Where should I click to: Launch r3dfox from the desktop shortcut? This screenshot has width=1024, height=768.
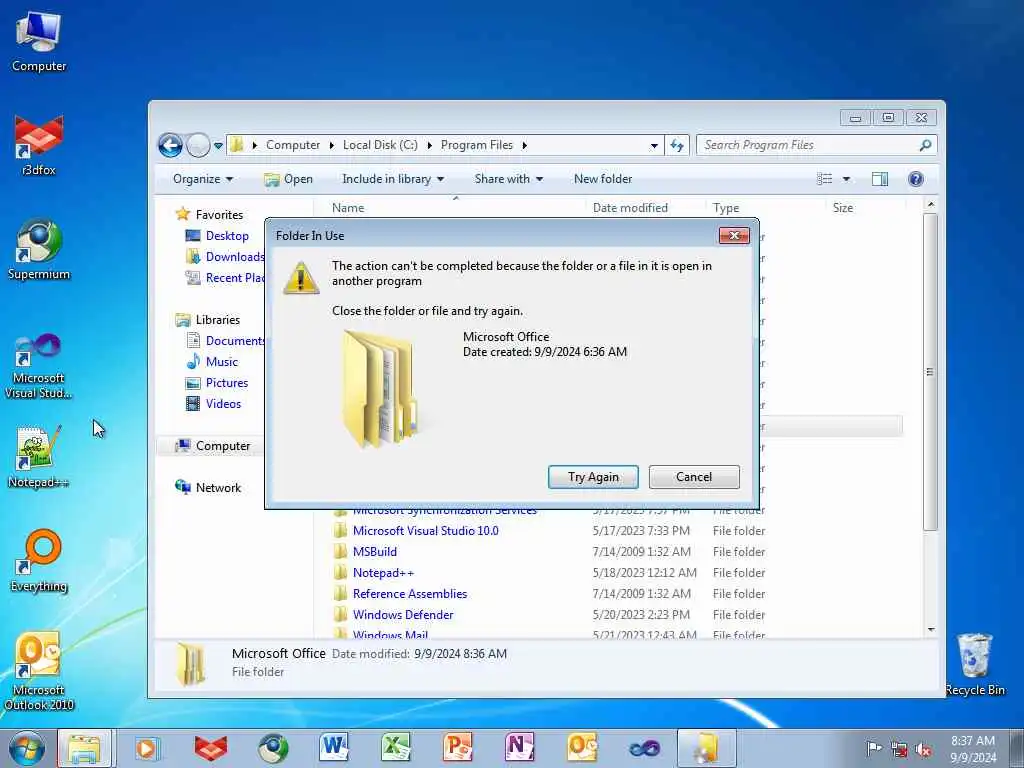[x=39, y=145]
